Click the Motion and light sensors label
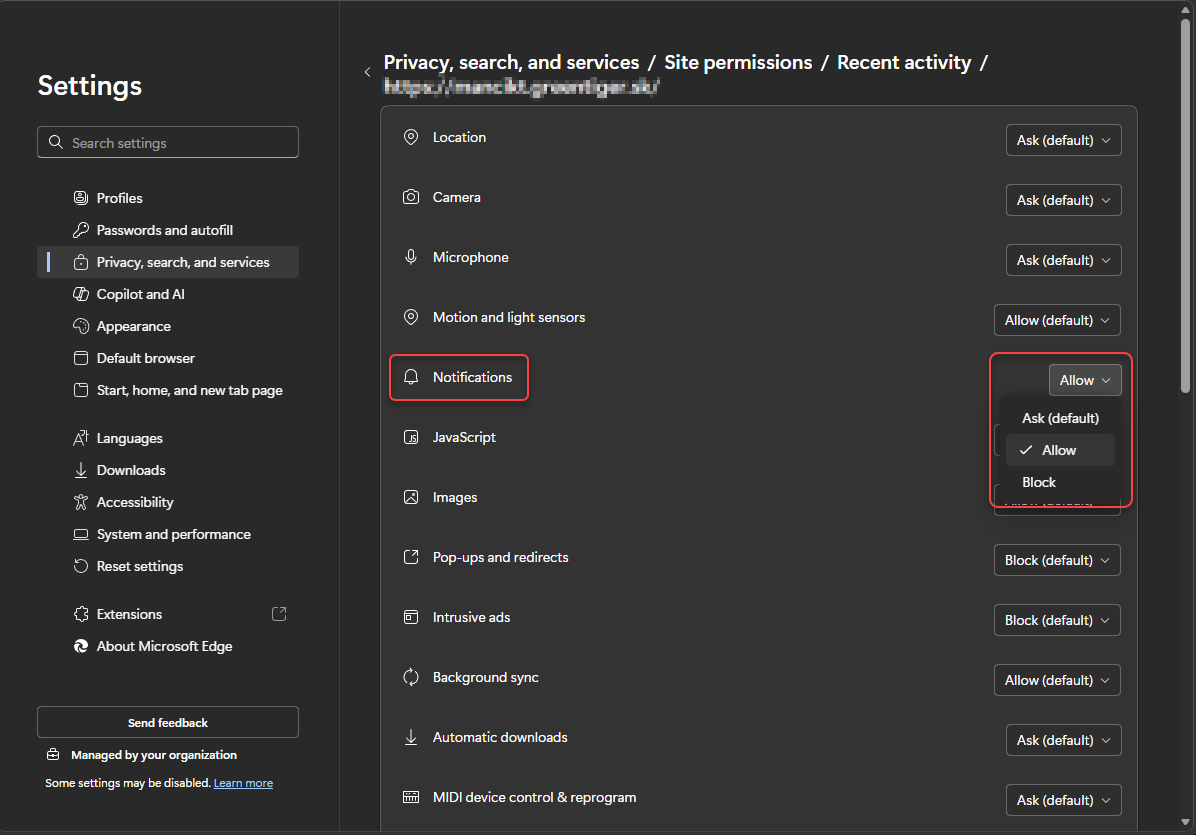Viewport: 1196px width, 835px height. 509,317
